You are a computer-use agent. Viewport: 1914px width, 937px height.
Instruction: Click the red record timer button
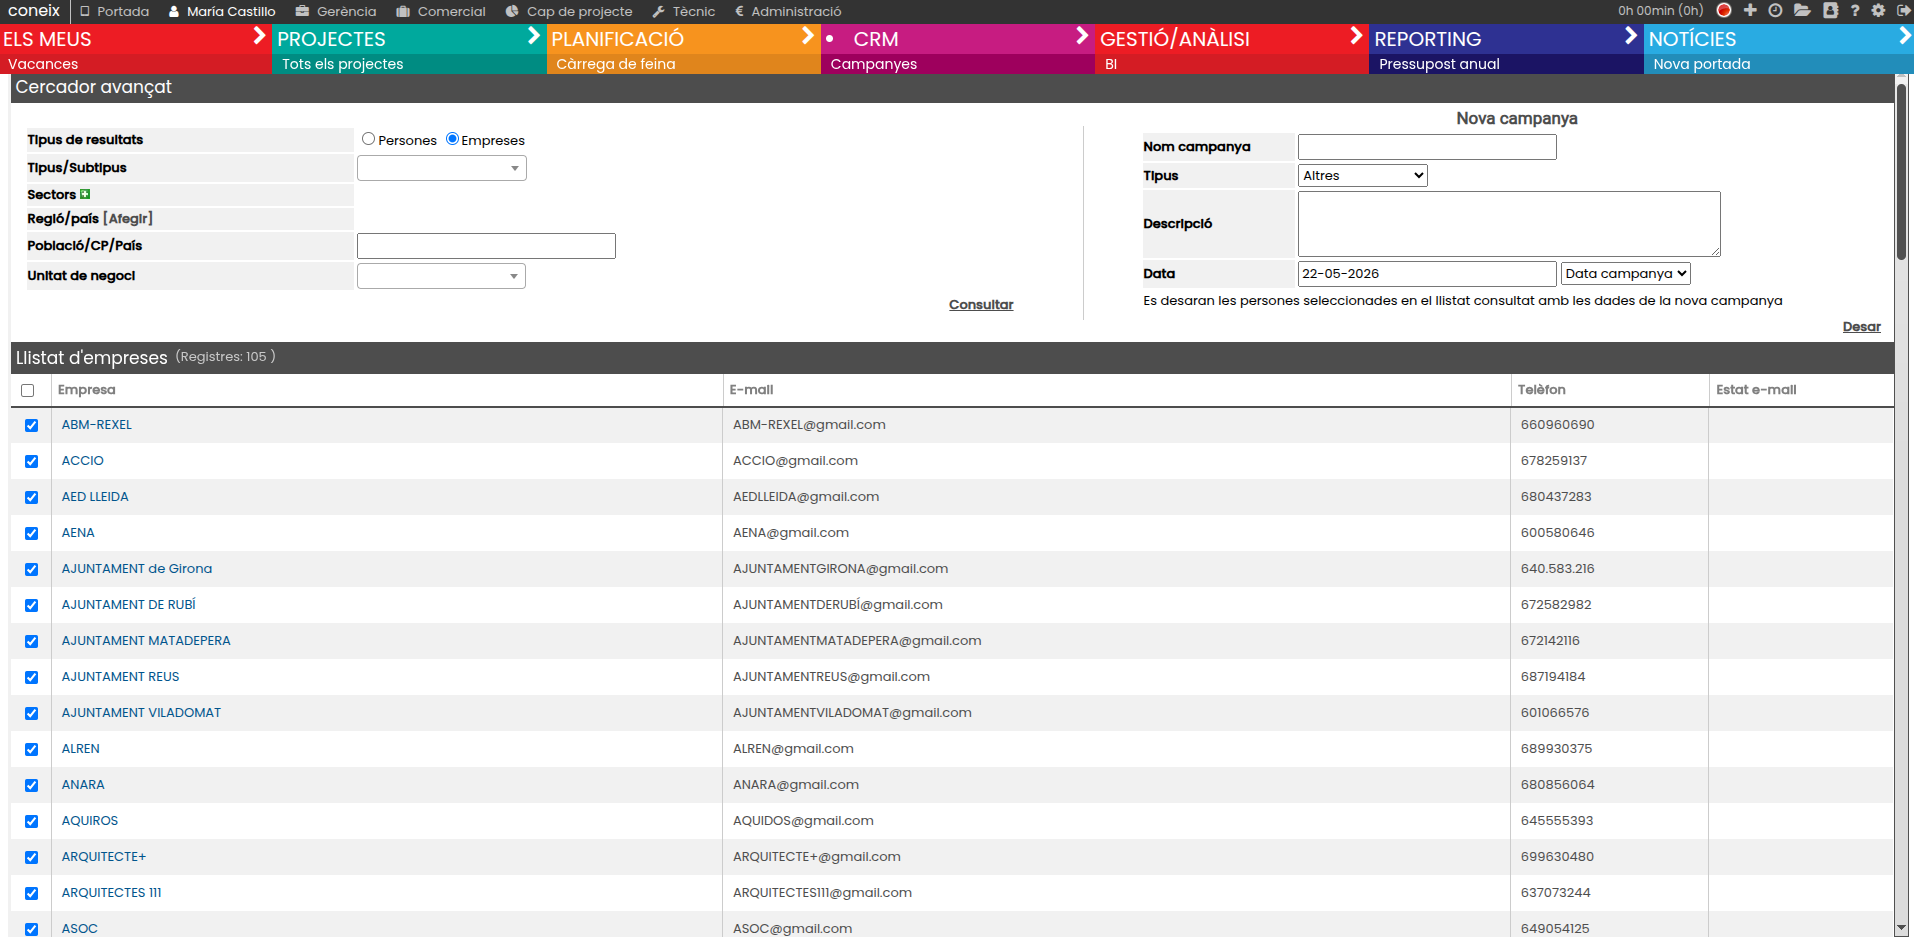pos(1724,10)
